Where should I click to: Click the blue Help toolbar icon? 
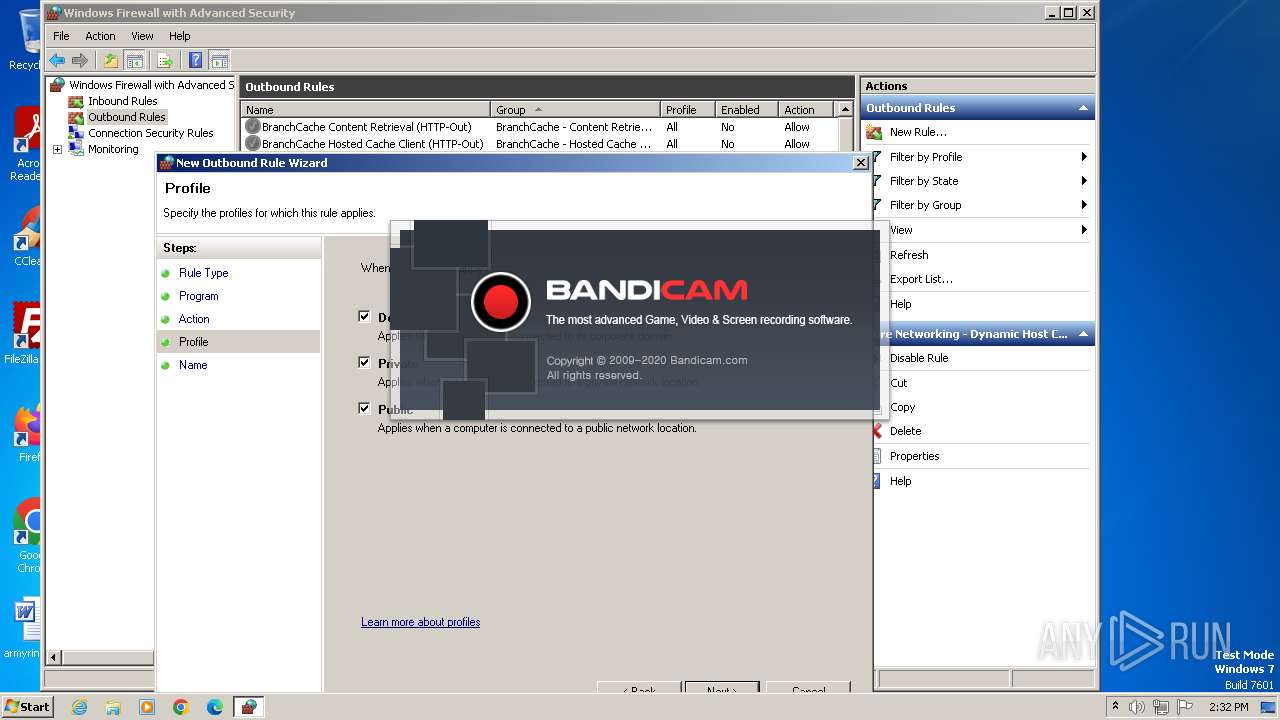point(196,60)
